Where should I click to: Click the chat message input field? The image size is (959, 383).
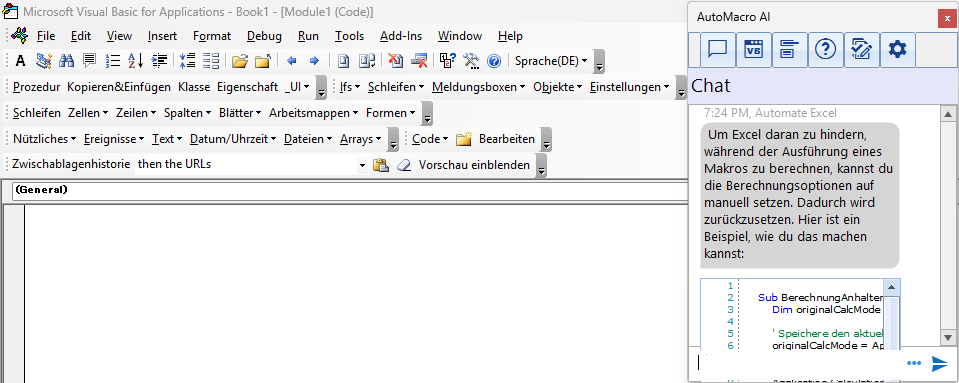coord(798,363)
